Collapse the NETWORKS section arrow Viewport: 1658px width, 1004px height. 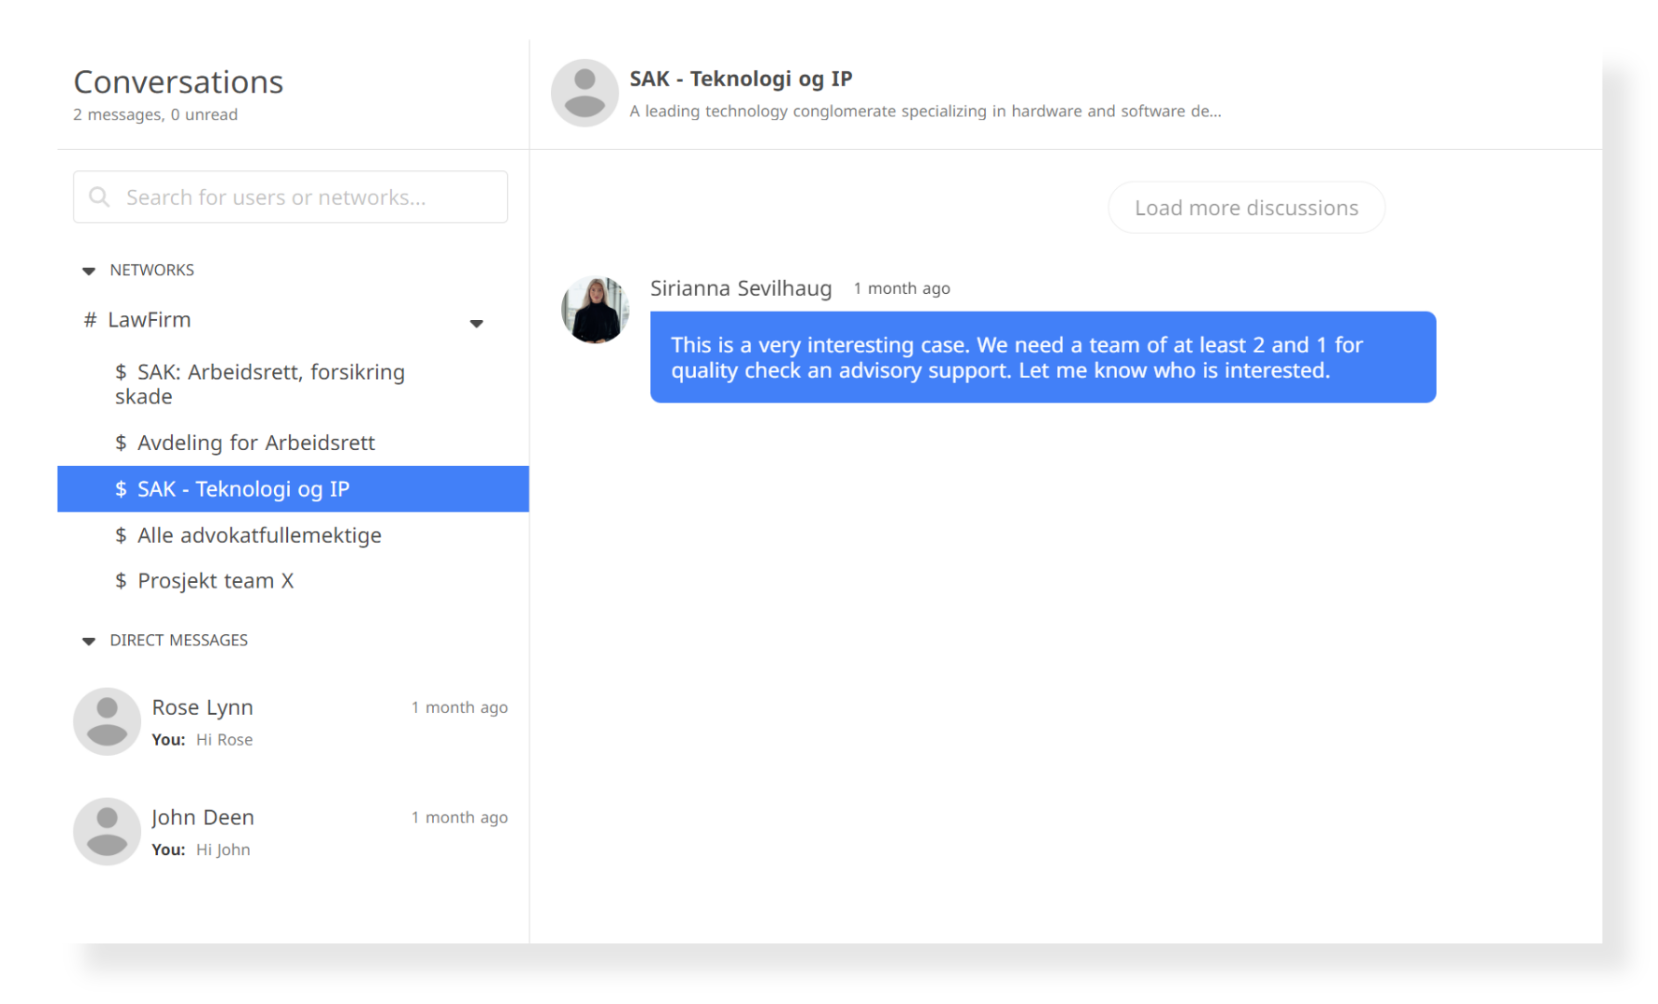(89, 271)
